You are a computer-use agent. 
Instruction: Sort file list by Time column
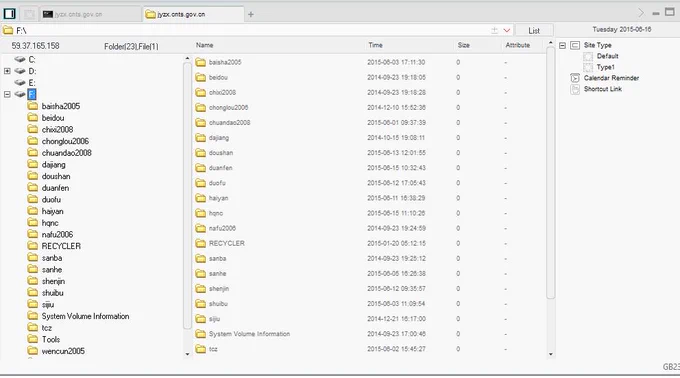(x=376, y=45)
